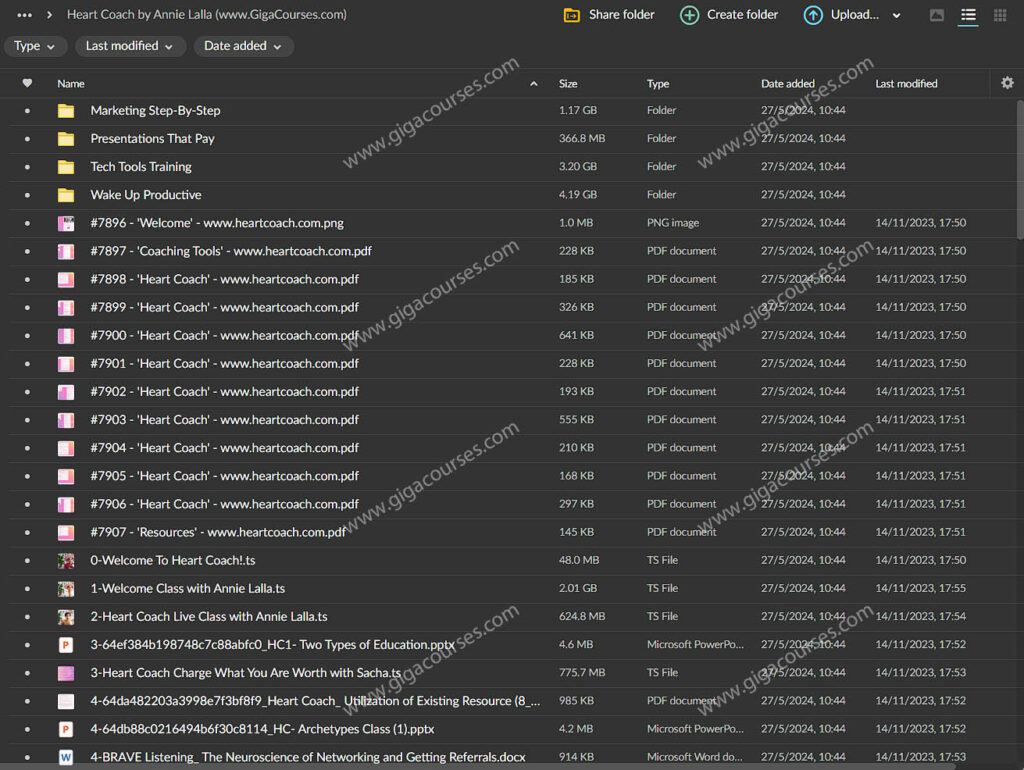
Task: Click the Share folder icon button
Action: click(x=572, y=15)
